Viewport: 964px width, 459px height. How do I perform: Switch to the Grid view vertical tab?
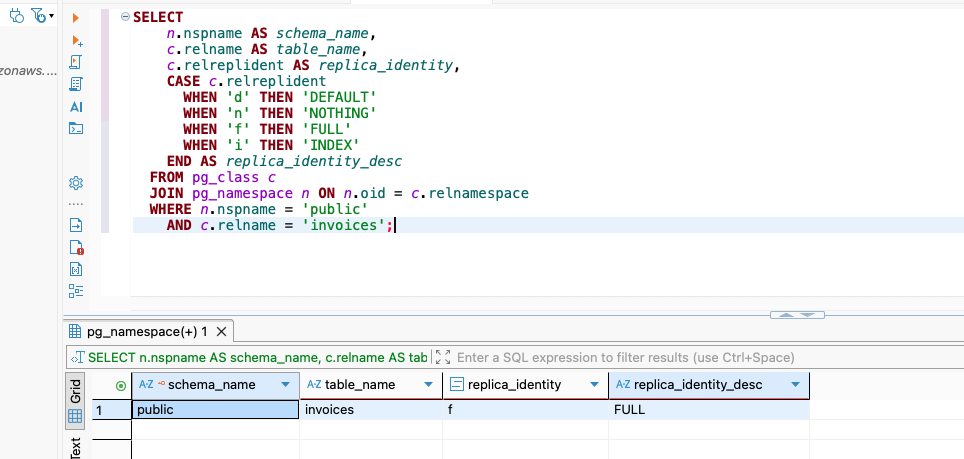[75, 402]
